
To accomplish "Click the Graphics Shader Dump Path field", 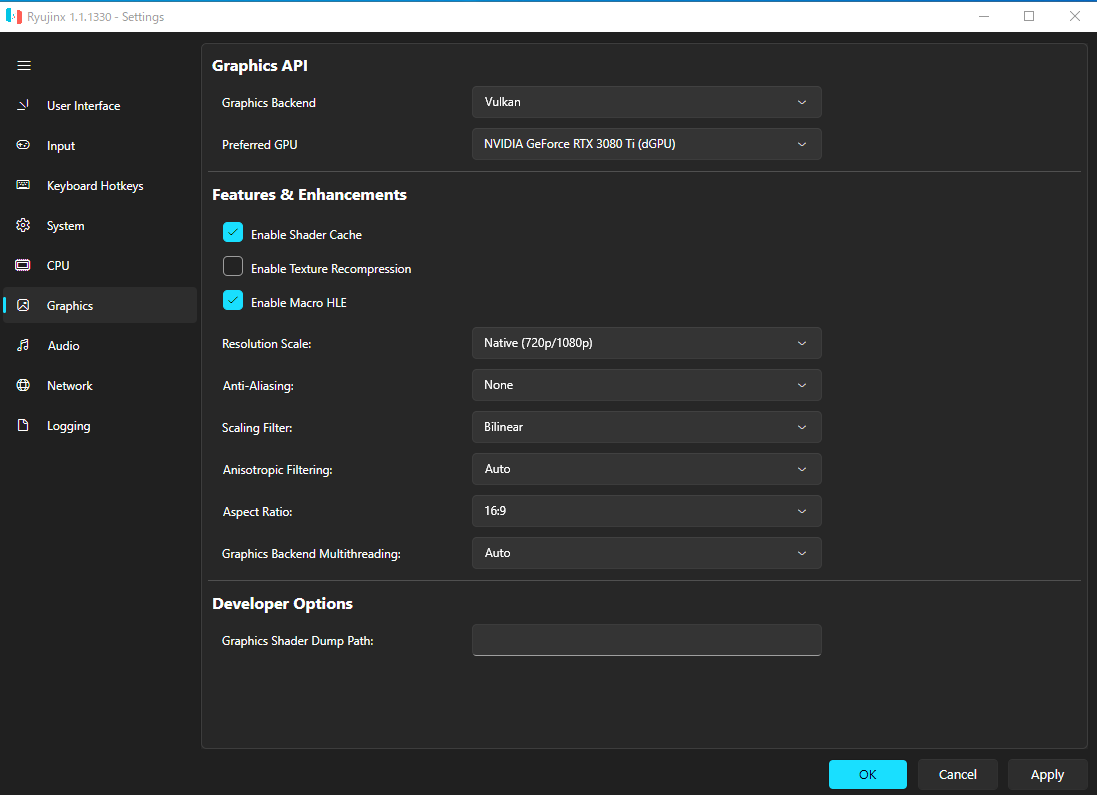I will tap(646, 640).
